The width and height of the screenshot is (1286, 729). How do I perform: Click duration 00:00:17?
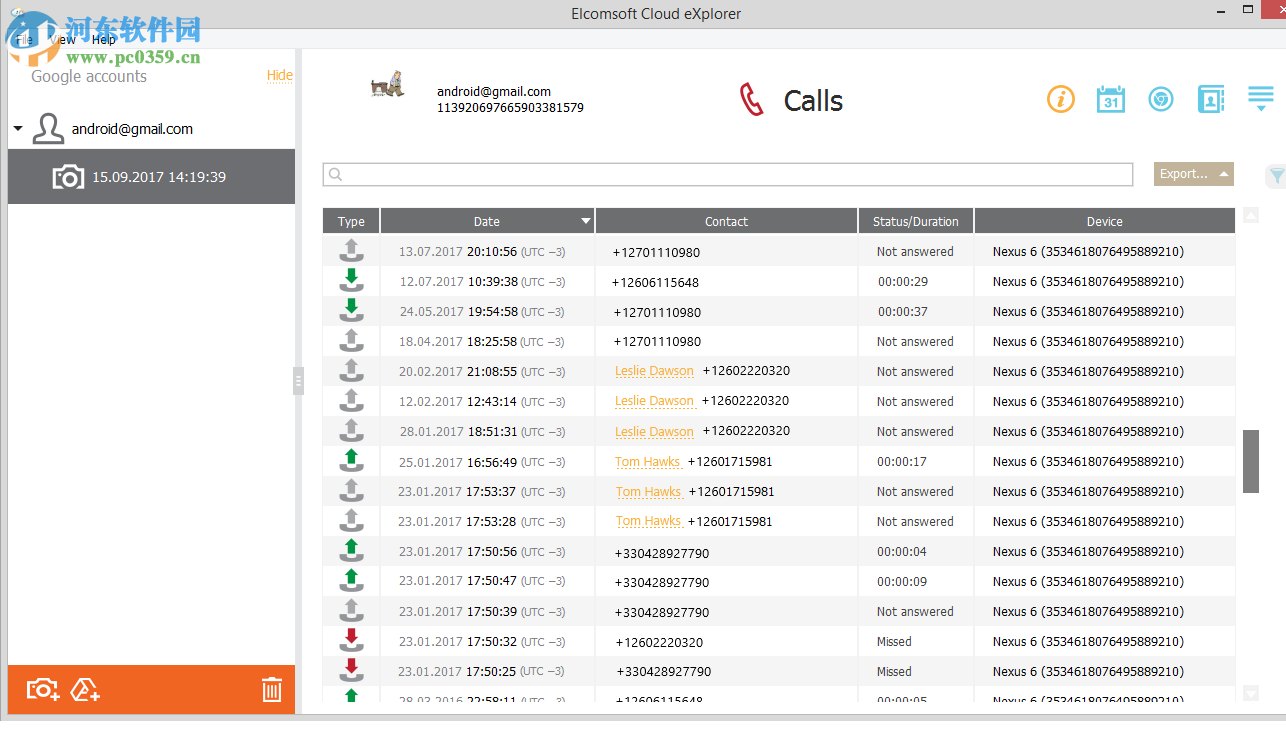(902, 462)
